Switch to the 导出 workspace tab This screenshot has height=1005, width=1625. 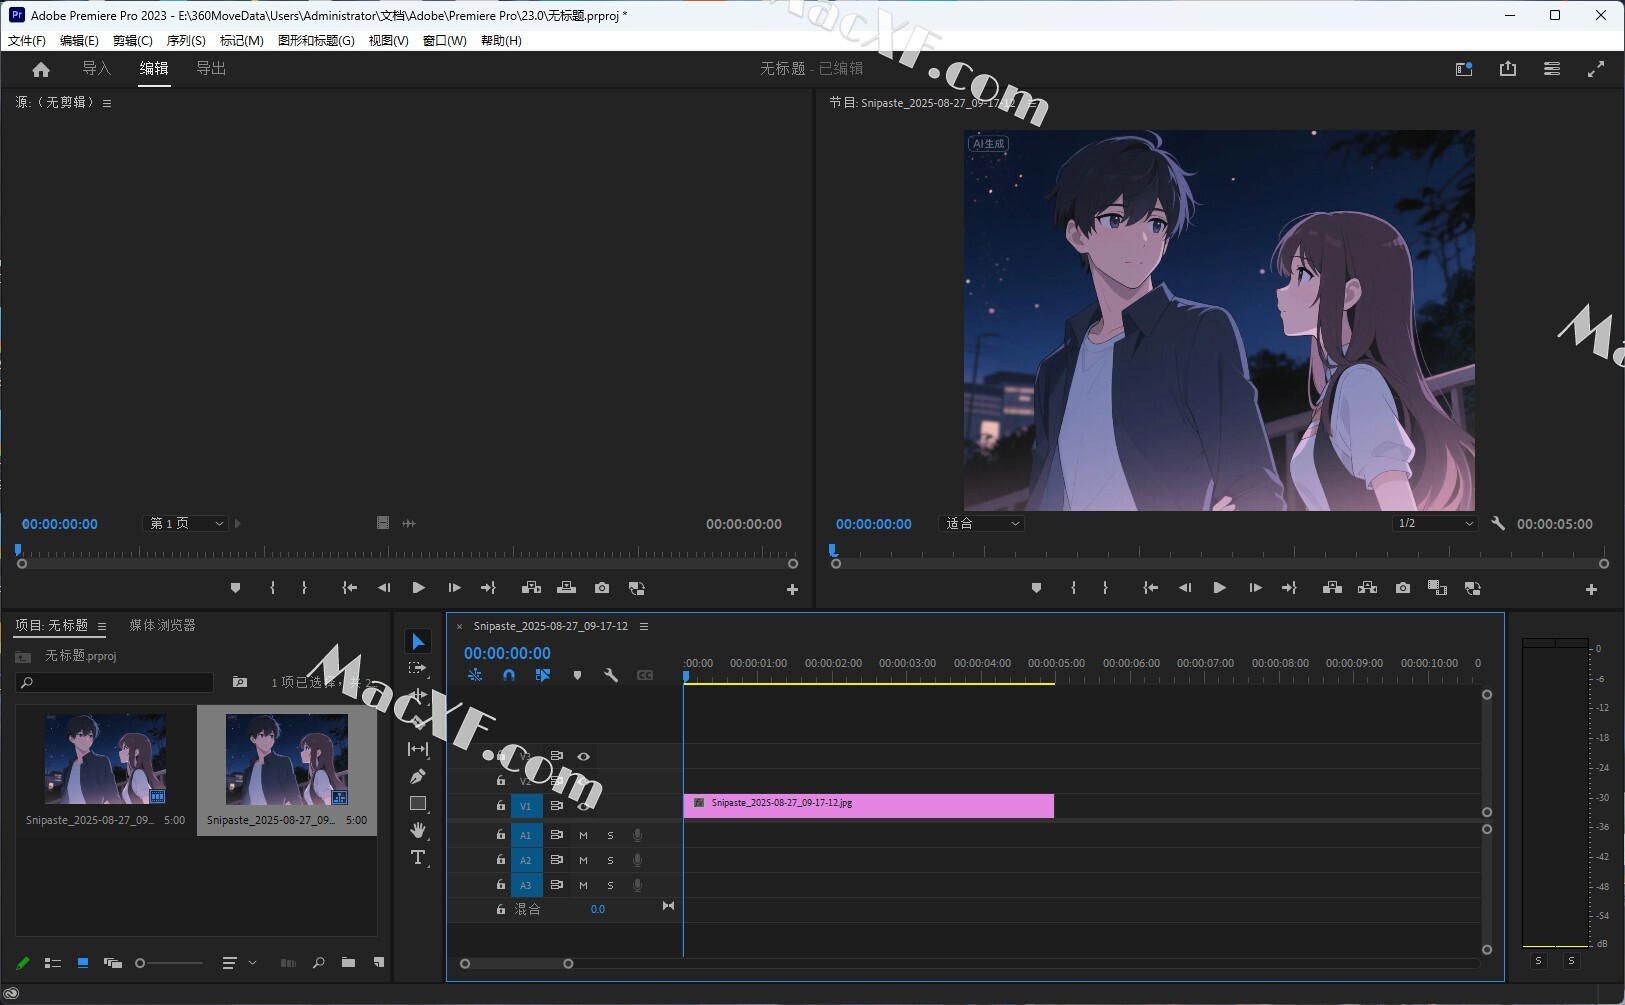(211, 69)
